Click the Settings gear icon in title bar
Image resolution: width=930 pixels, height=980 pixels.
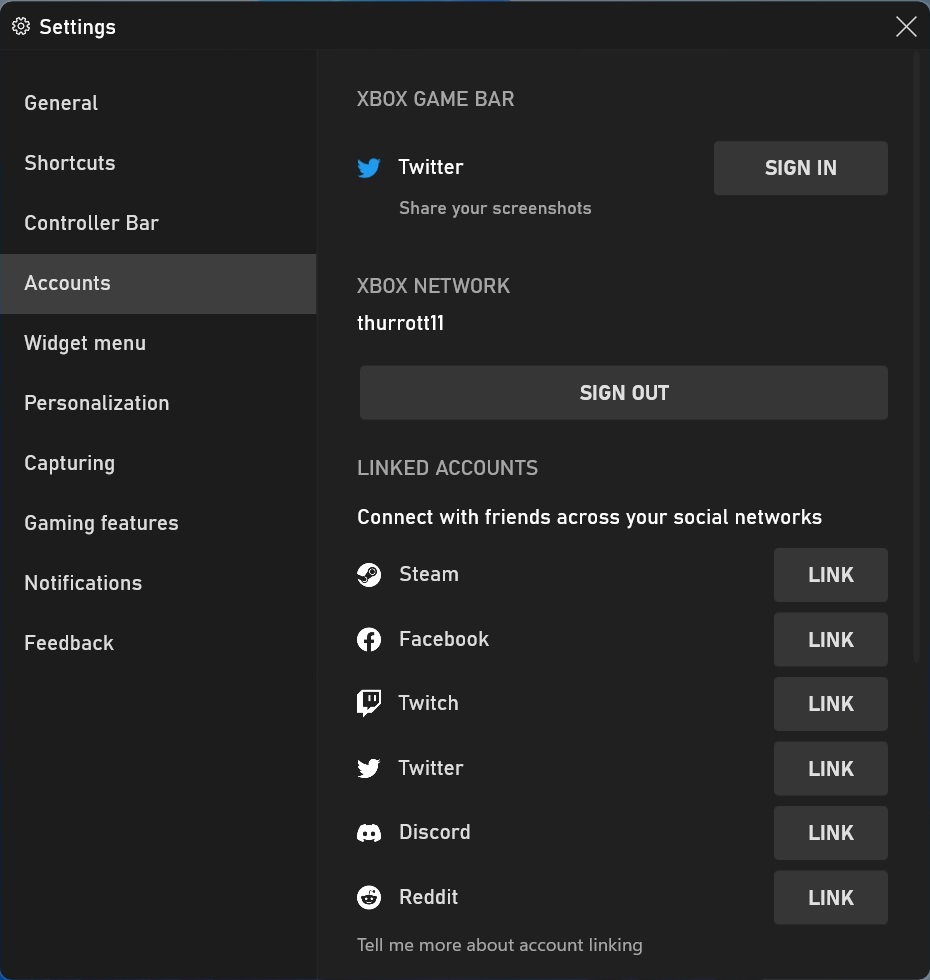21,27
